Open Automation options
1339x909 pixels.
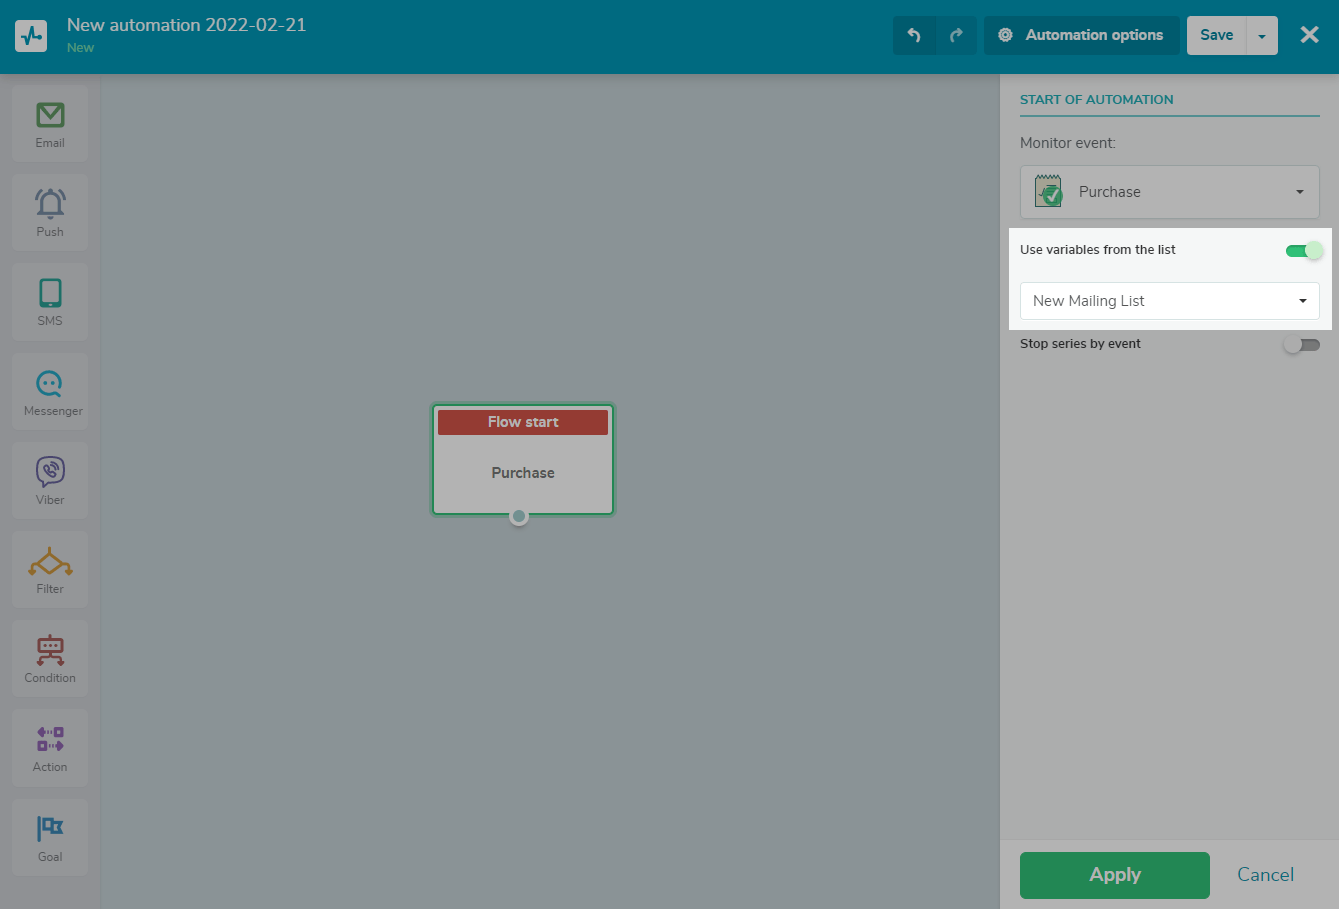point(1082,35)
